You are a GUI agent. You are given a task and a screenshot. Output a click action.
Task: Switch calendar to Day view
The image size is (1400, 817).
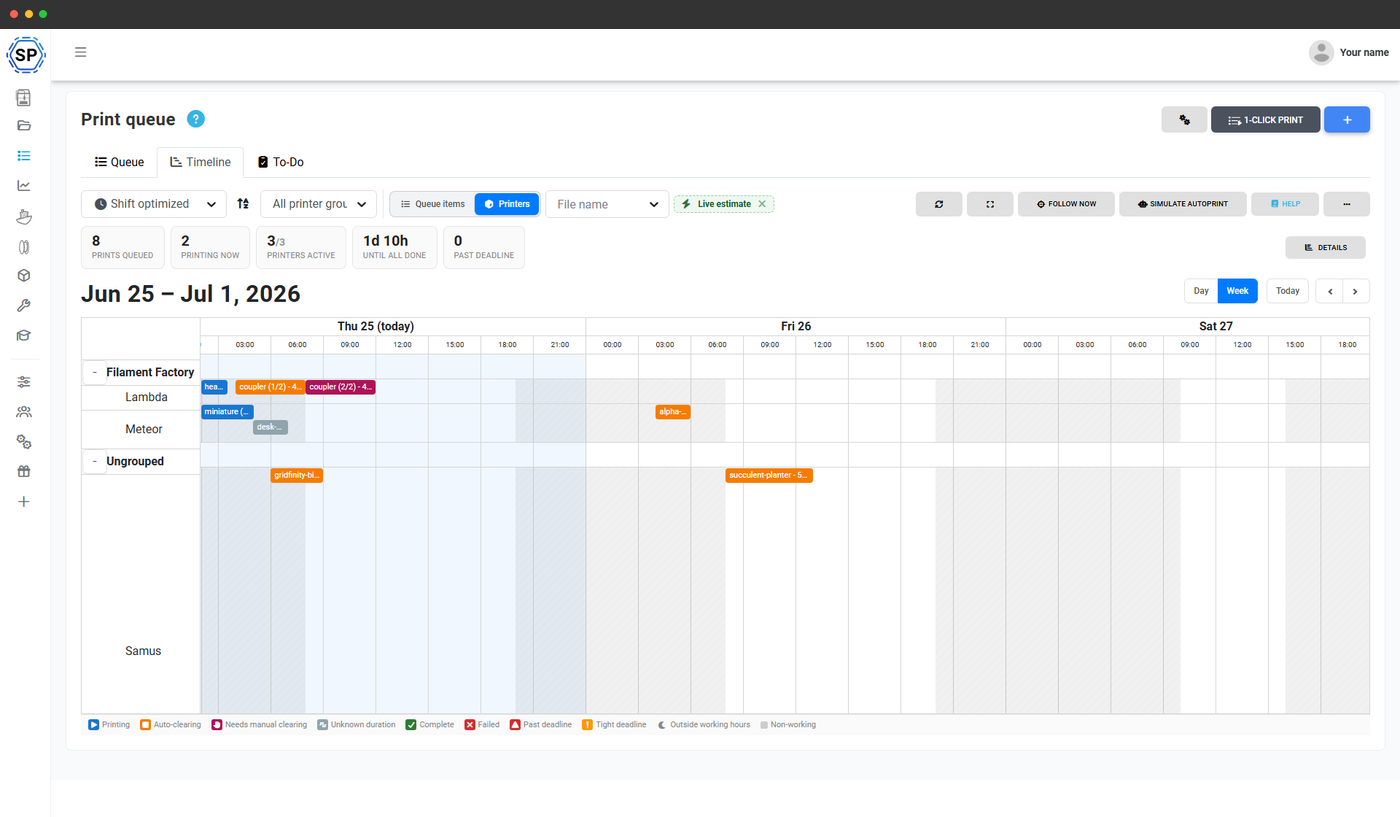(1201, 291)
